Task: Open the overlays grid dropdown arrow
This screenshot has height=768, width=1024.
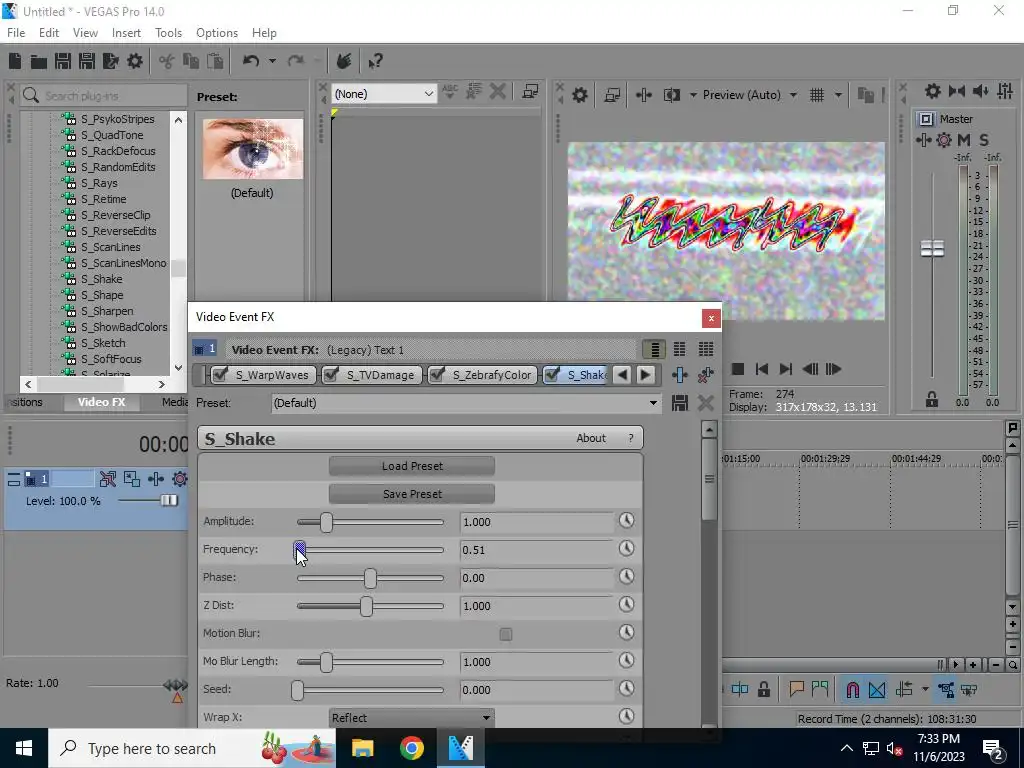Action: 838,95
